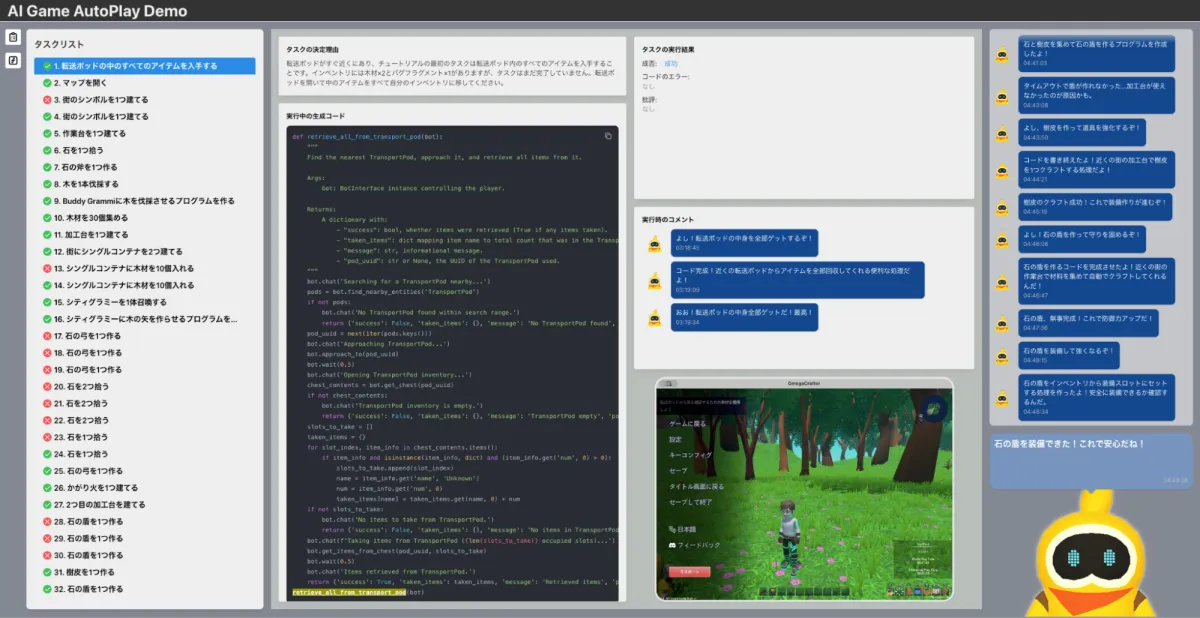Click the green check on task 2
The height and width of the screenshot is (618, 1200).
coord(47,83)
